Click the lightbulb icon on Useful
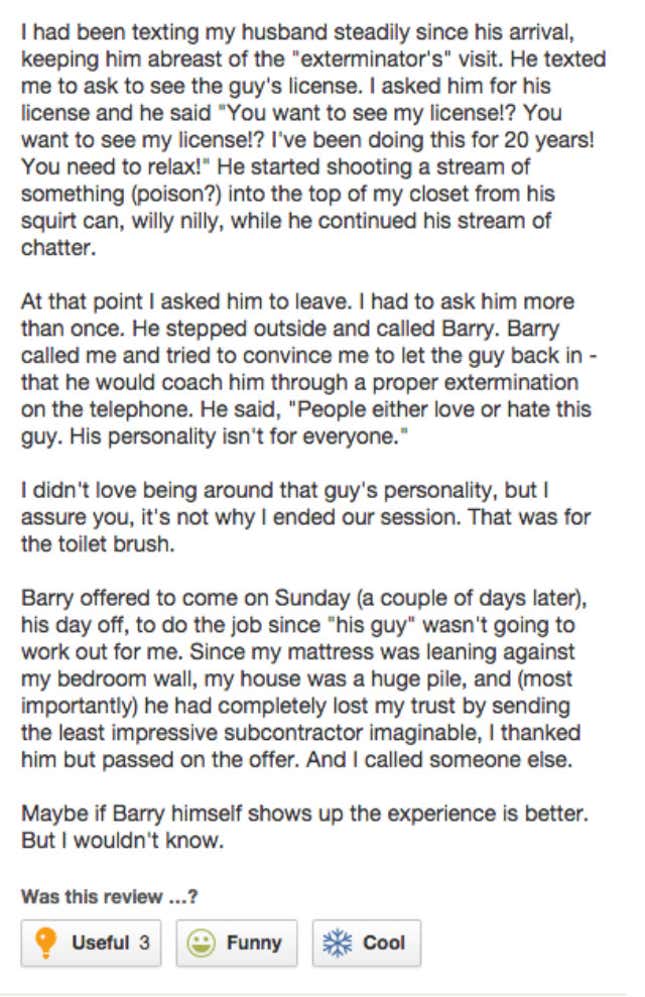The image size is (645, 997). pos(46,942)
